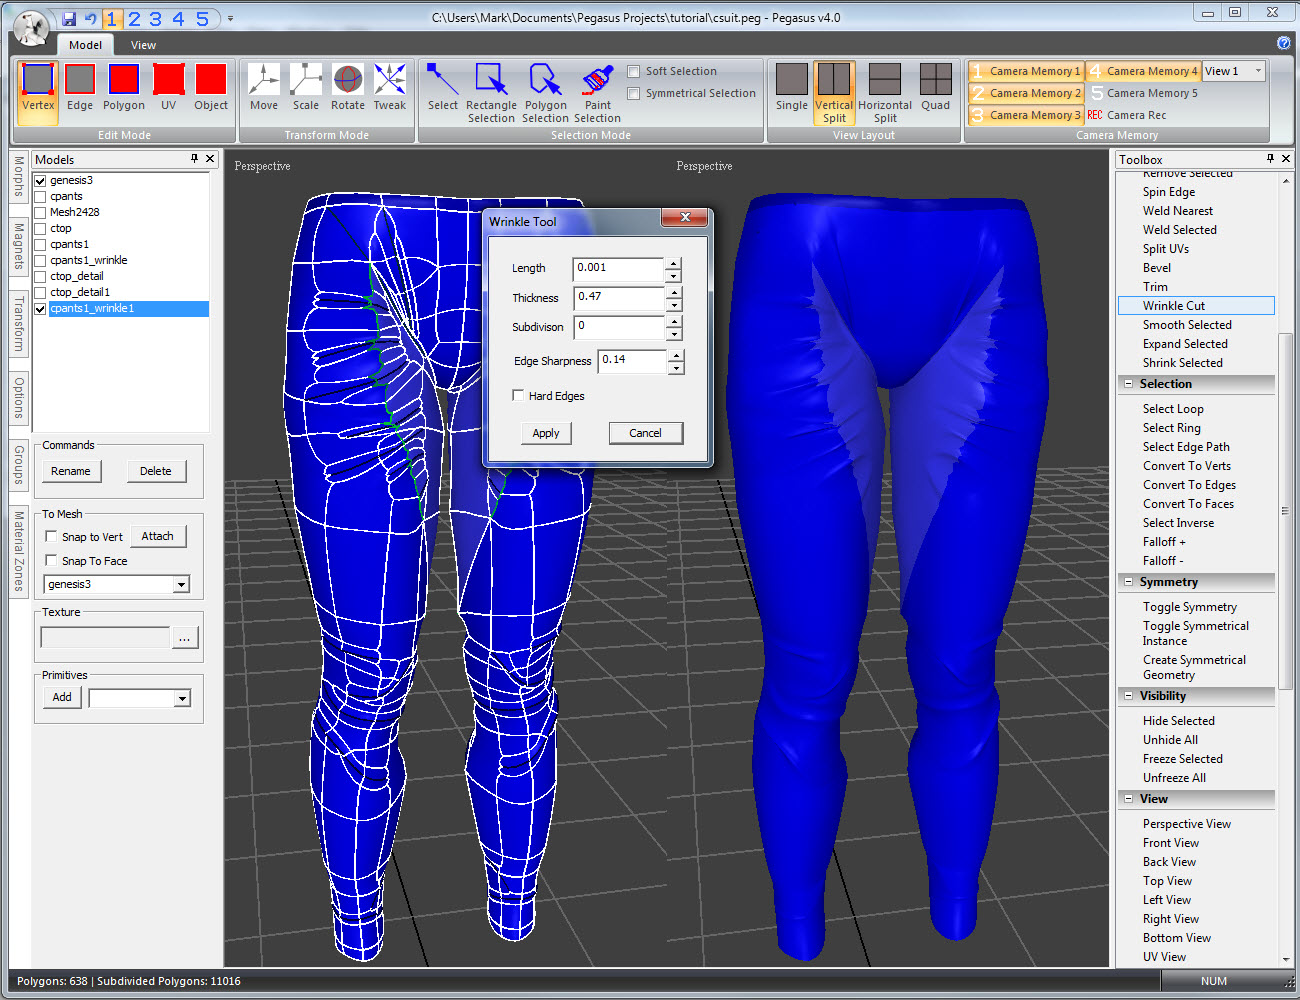Enable Soft Selection checkbox
The height and width of the screenshot is (1000, 1300).
[x=633, y=71]
